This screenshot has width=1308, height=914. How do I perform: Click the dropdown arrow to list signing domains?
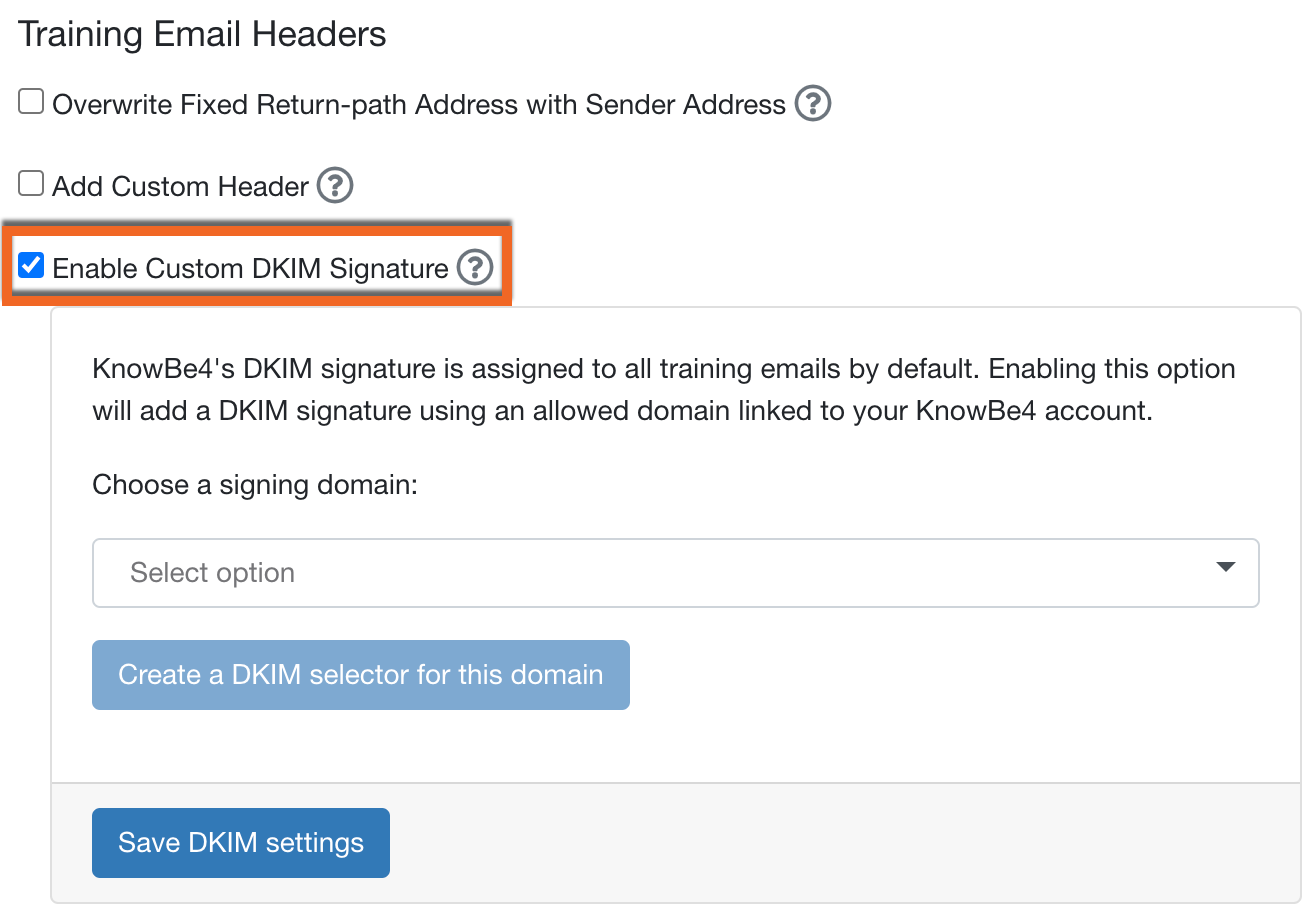(1225, 567)
